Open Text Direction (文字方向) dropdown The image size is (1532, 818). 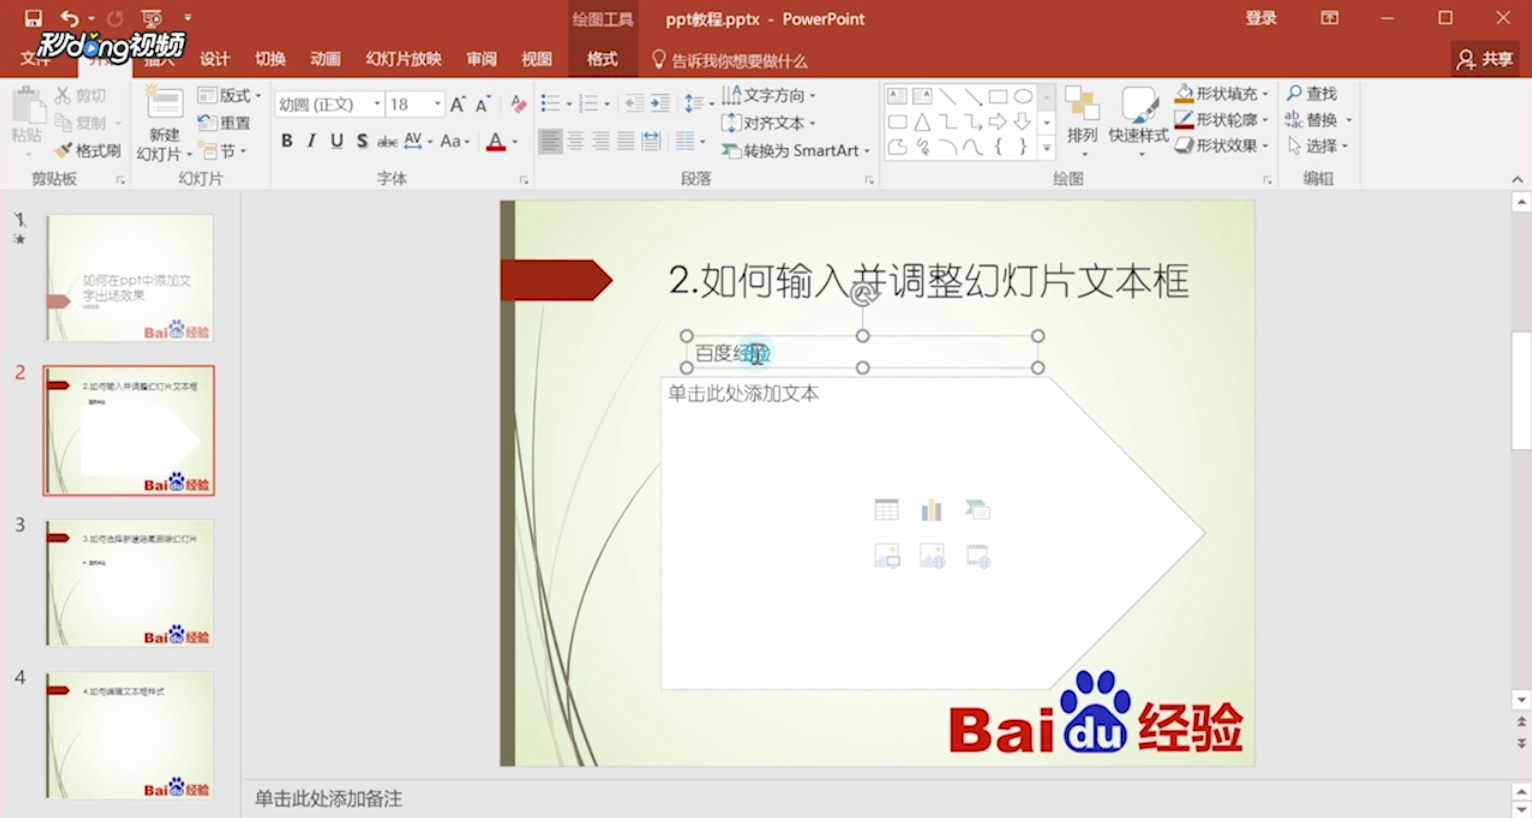pyautogui.click(x=769, y=95)
